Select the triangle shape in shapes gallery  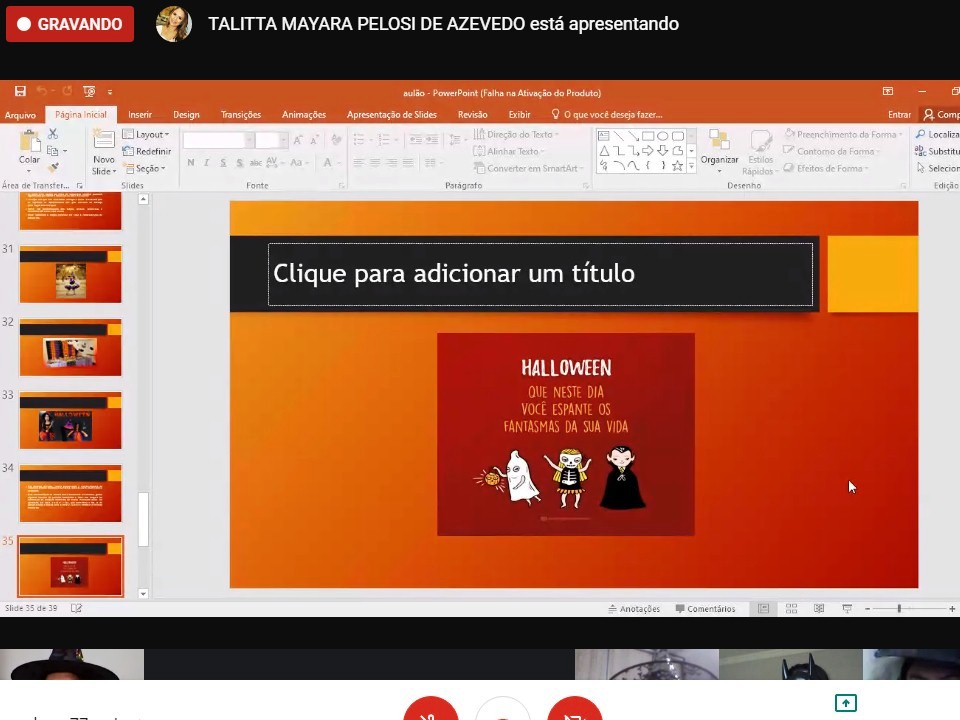click(604, 151)
